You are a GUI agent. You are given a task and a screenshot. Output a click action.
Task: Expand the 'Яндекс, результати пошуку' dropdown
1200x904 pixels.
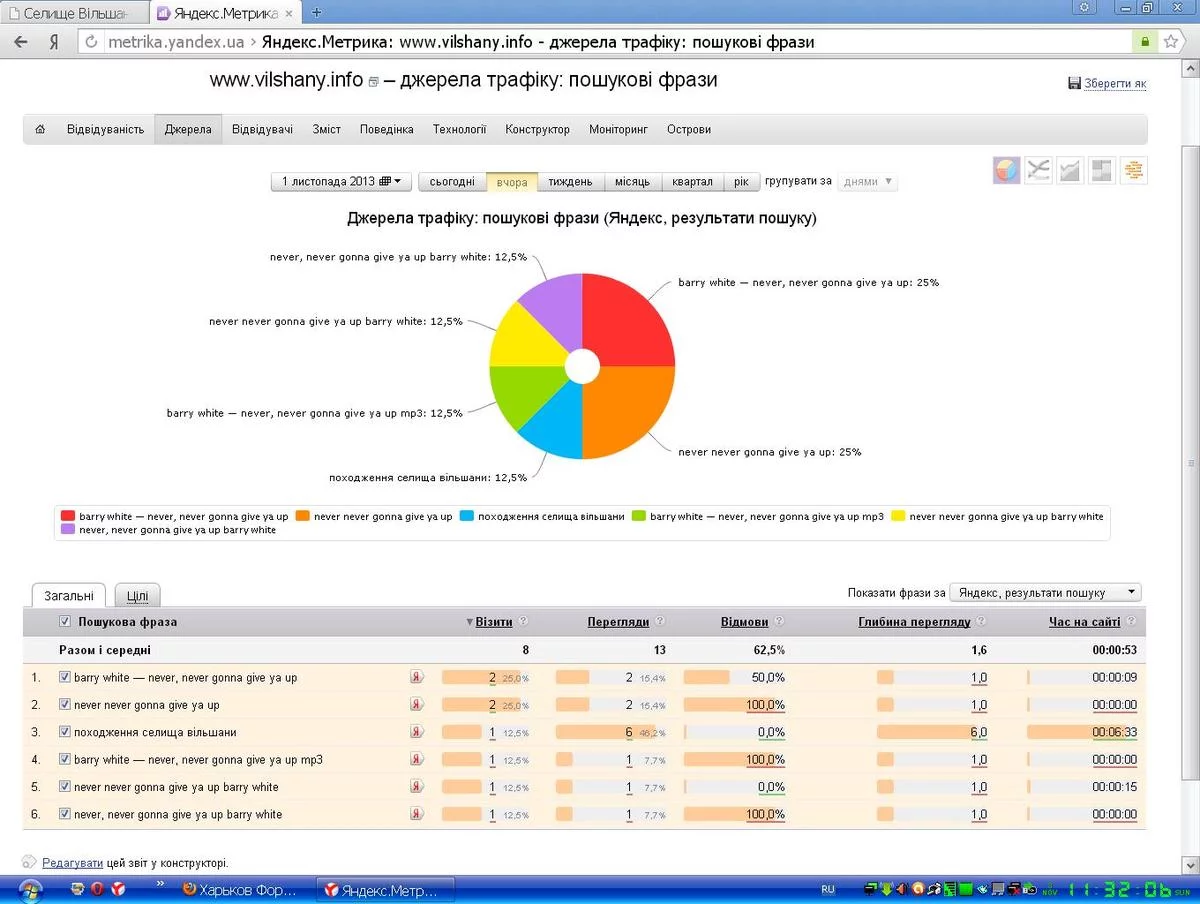[x=1044, y=593]
